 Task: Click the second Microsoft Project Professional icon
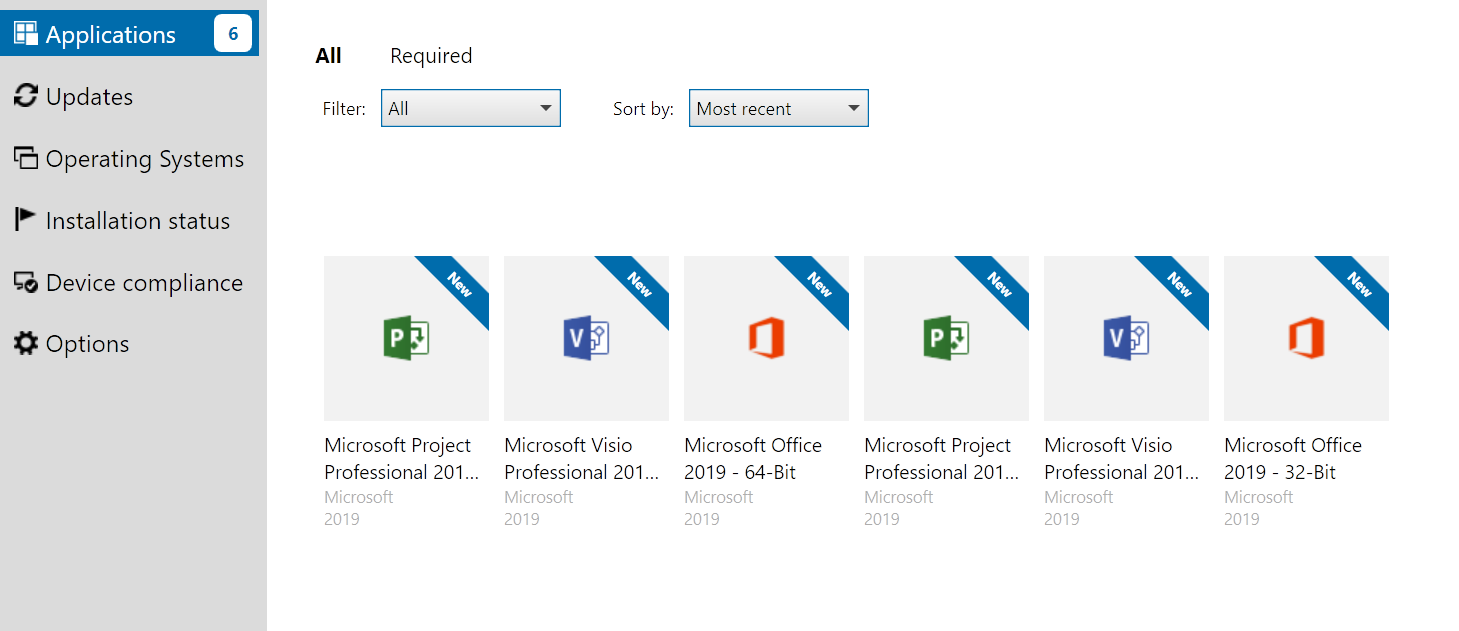(946, 338)
